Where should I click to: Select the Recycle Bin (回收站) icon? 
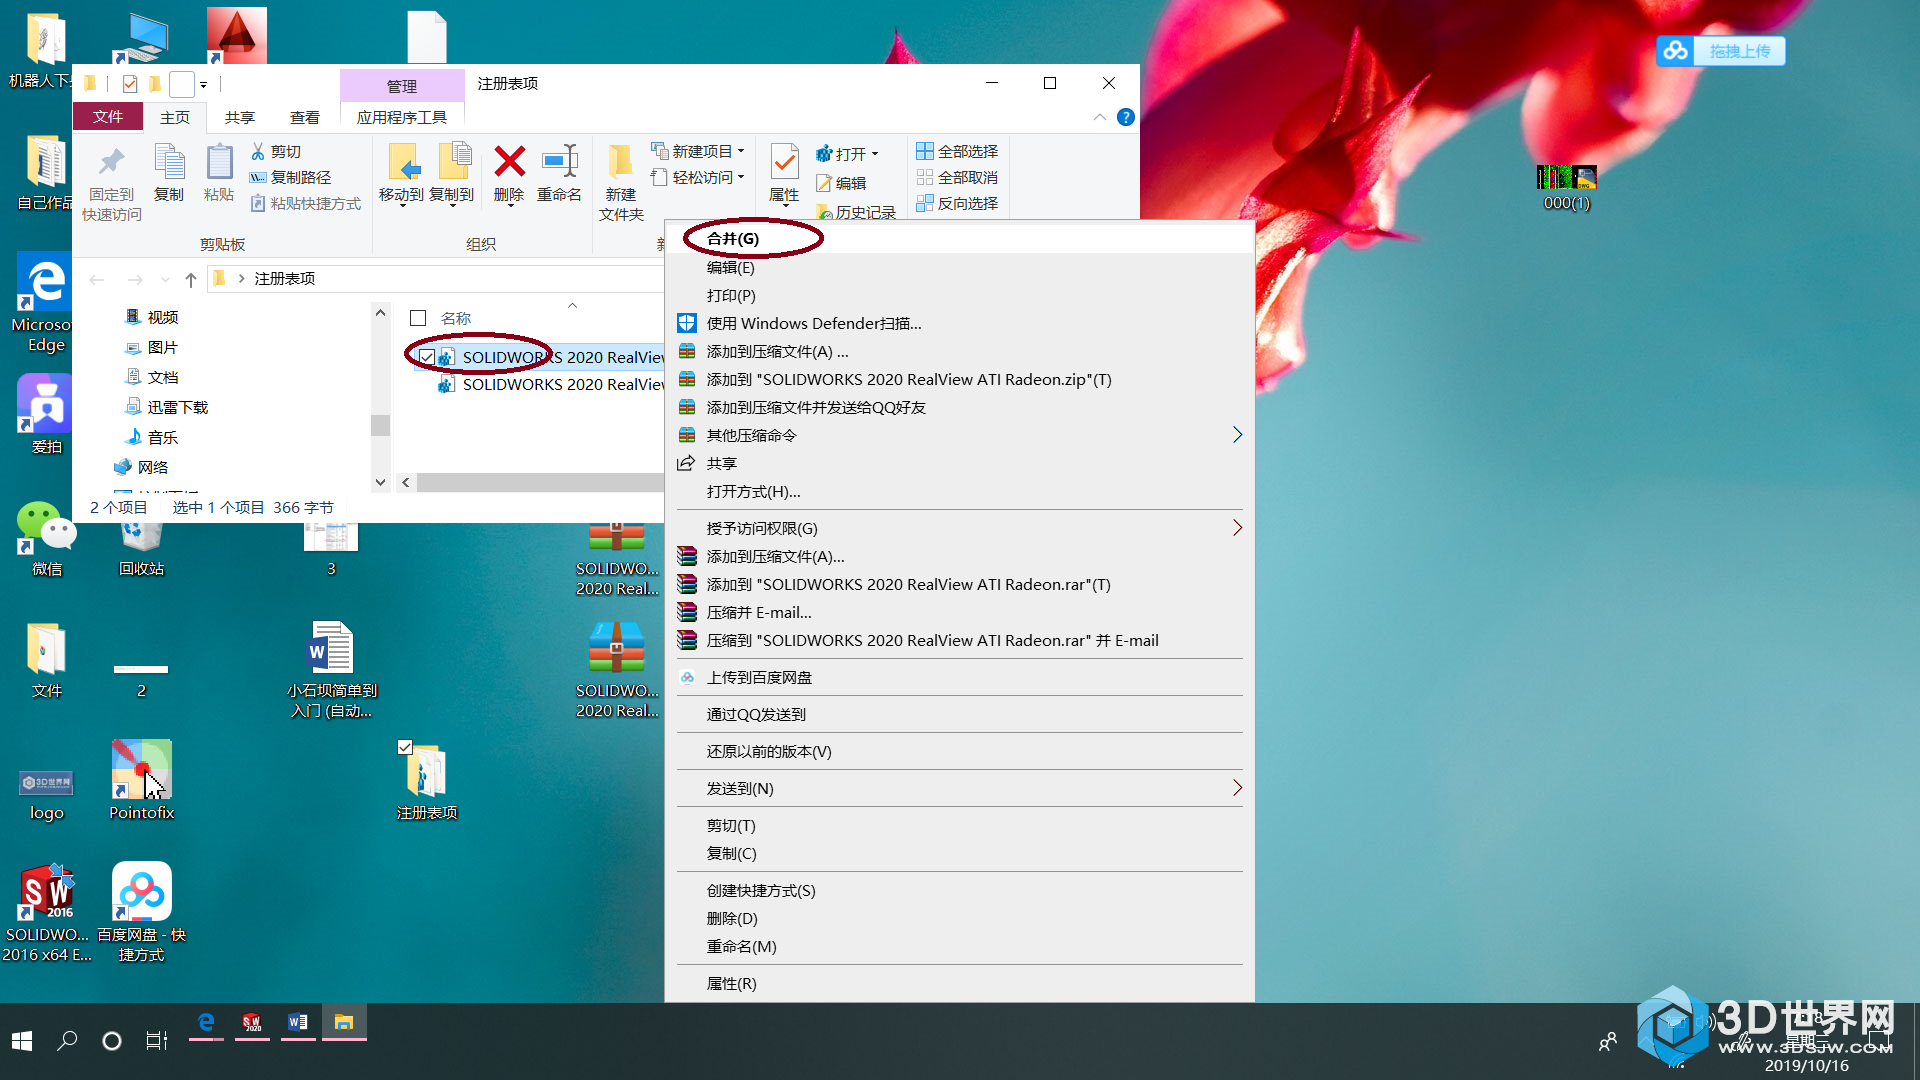point(142,548)
